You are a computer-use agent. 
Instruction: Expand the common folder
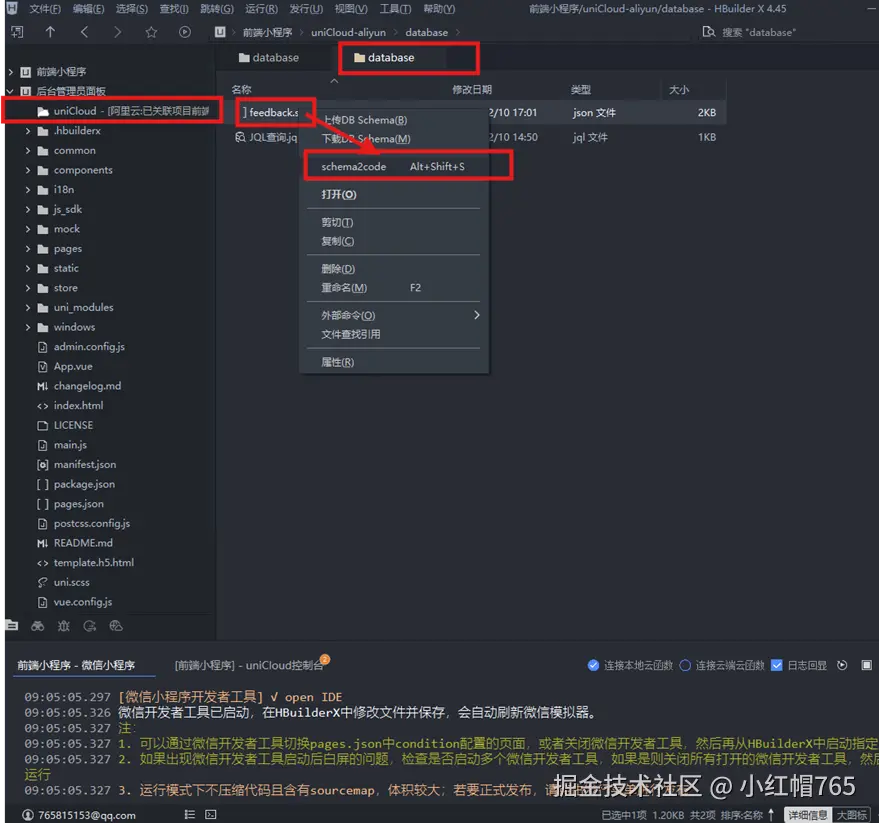point(27,150)
